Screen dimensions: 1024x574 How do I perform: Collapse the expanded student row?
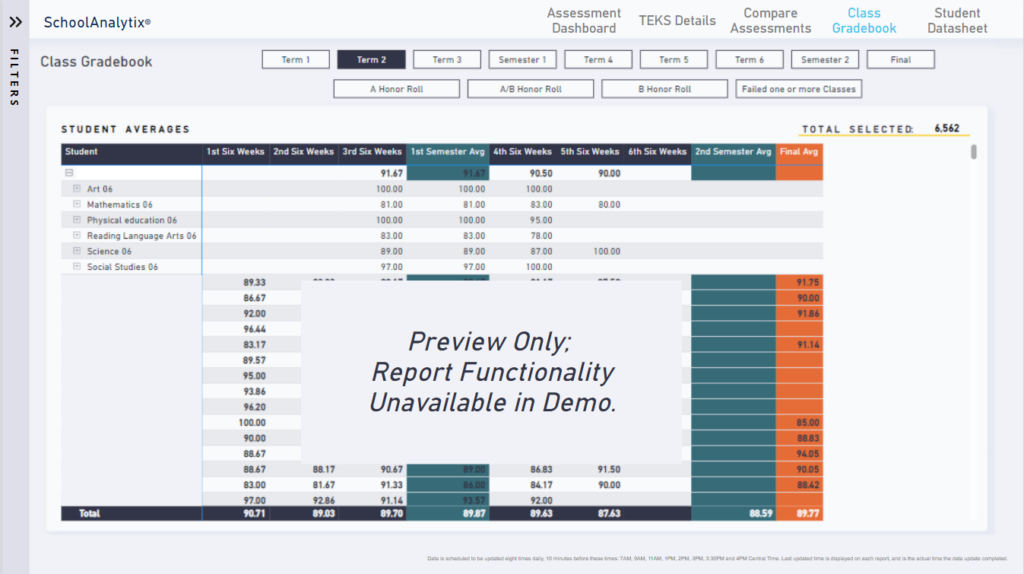coord(67,173)
